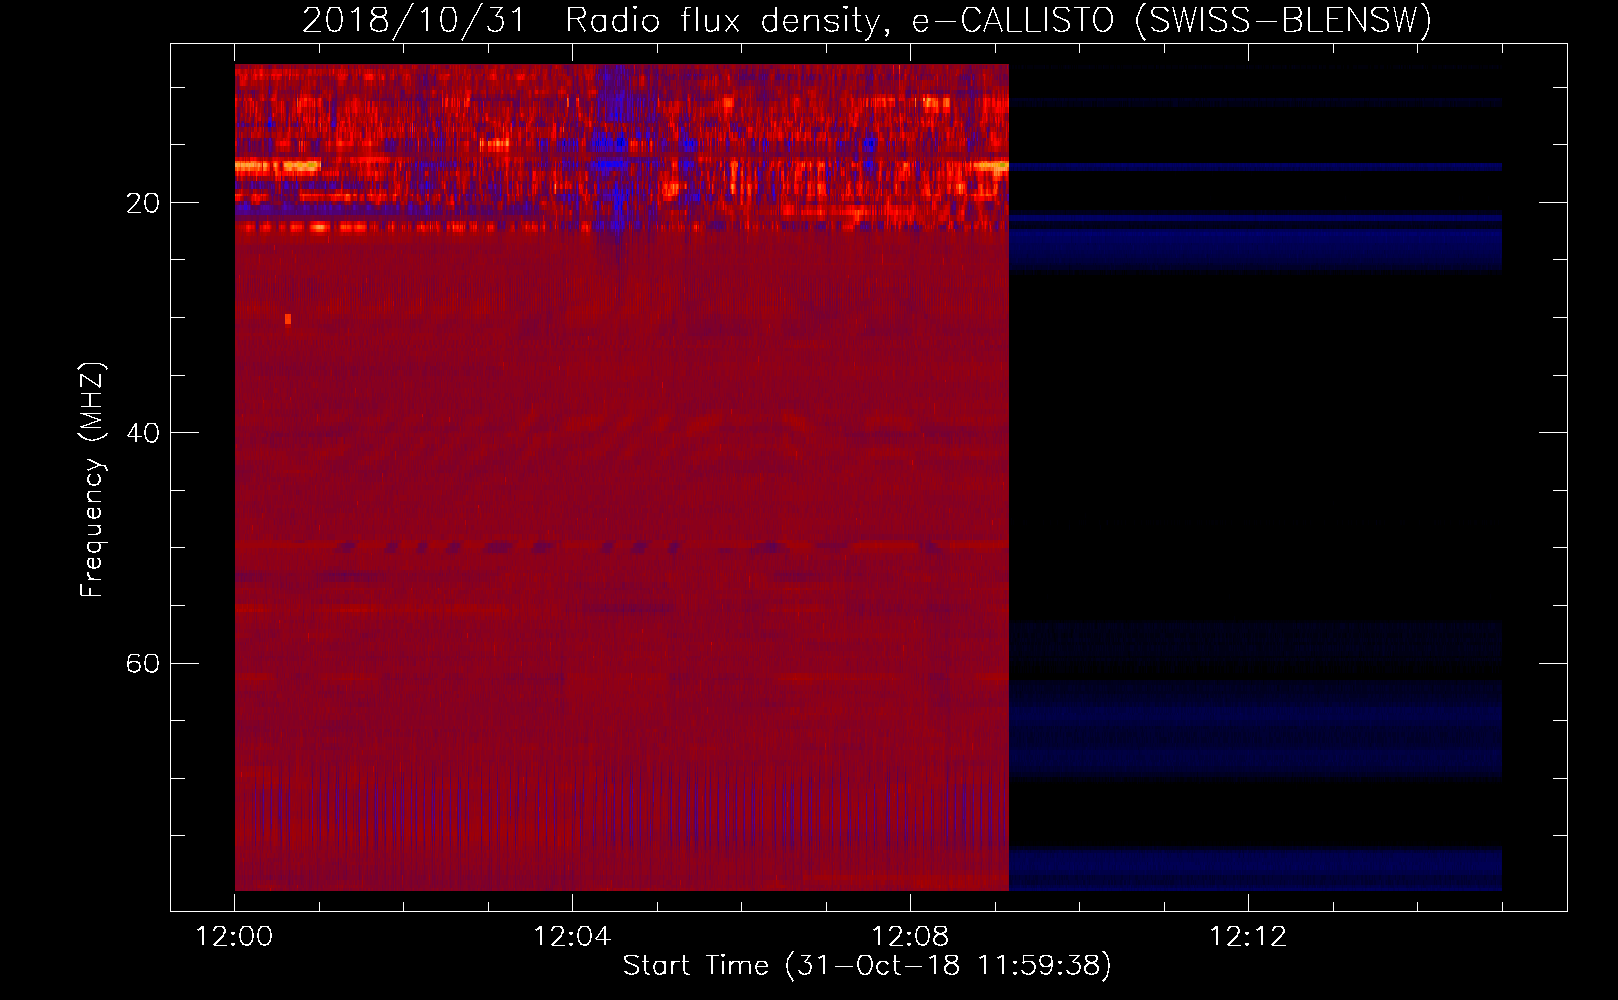Screen dimensions: 1618x1000
Task: Click the 12:08 time tick label
Action: pos(910,936)
